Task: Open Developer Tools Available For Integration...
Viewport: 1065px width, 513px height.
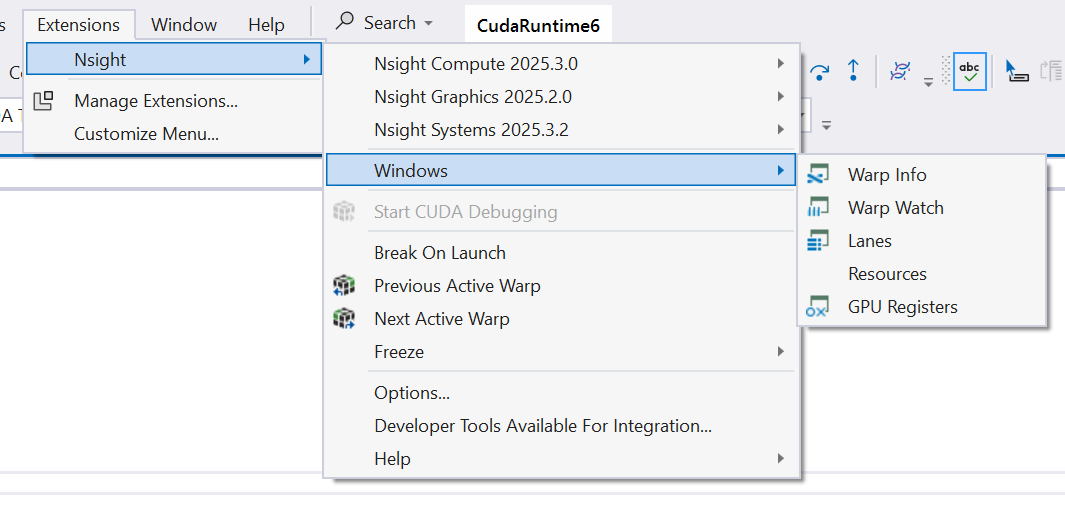Action: pyautogui.click(x=561, y=426)
